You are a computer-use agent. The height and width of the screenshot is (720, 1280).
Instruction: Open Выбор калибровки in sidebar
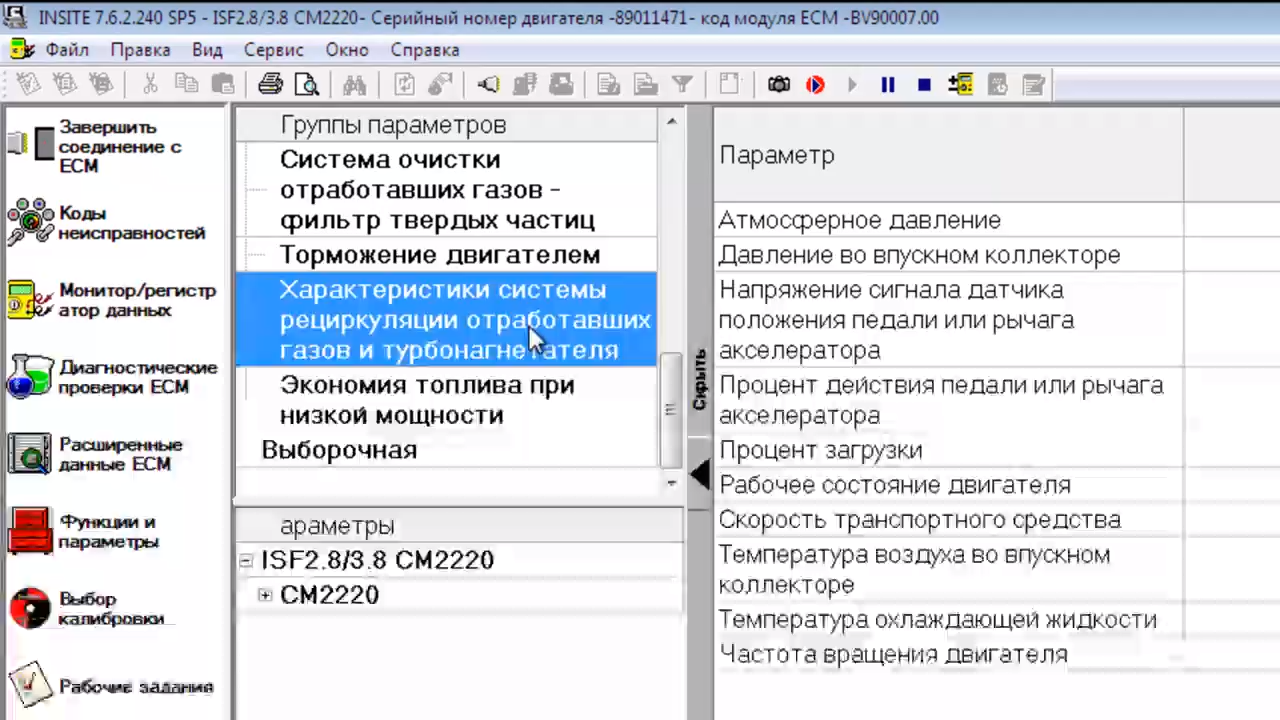tap(85, 608)
